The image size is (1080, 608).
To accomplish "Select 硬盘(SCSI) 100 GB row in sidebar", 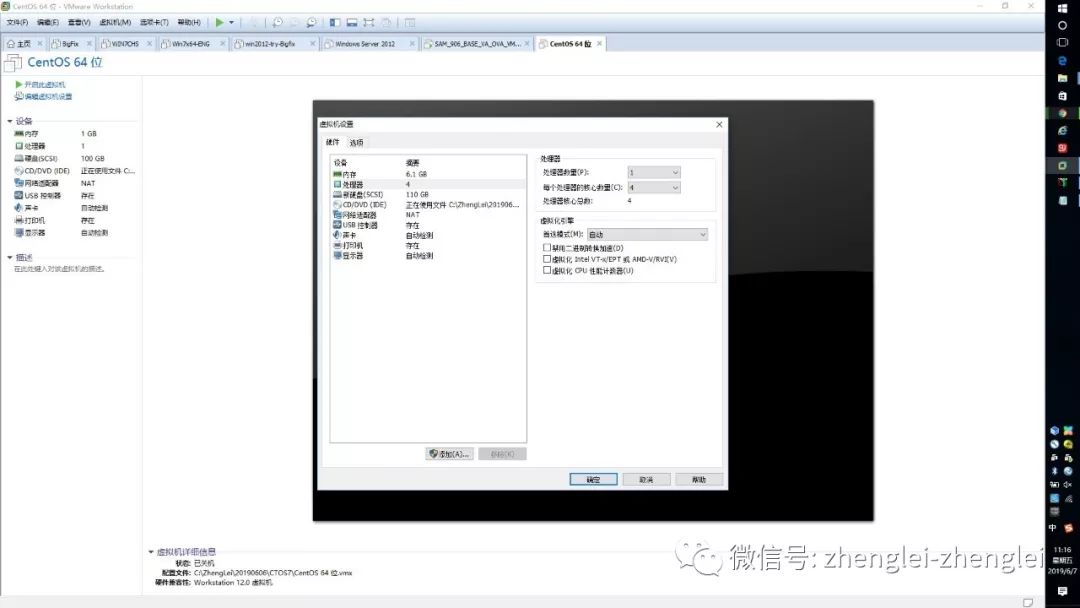I will [x=74, y=158].
